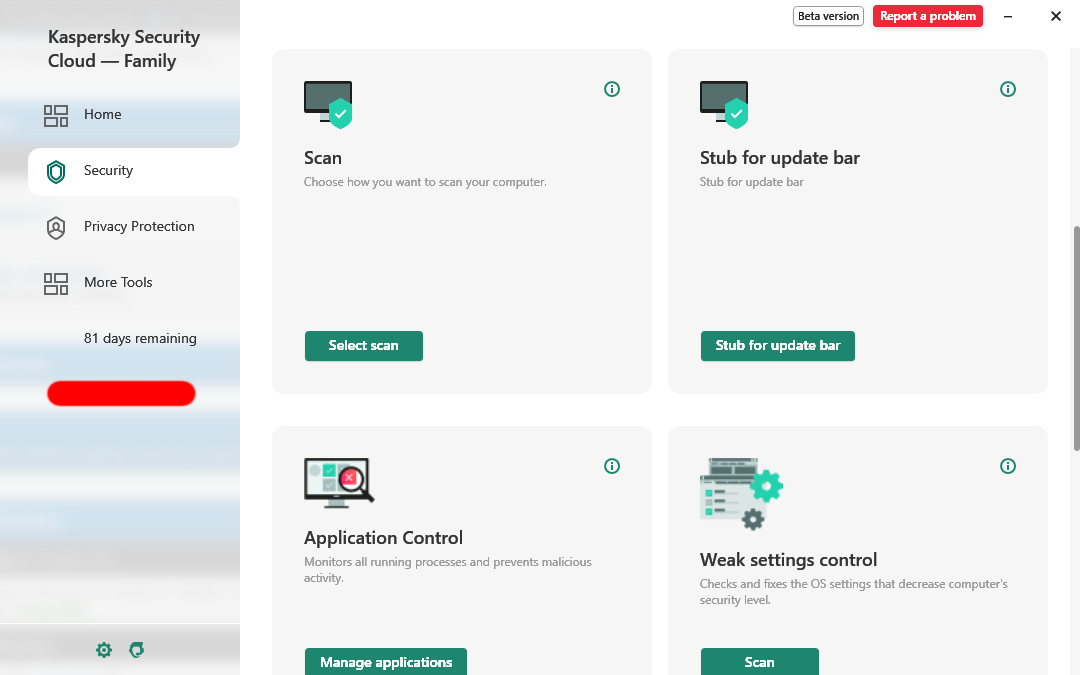Image resolution: width=1080 pixels, height=675 pixels.
Task: Show info for the Scan card
Action: pos(612,89)
